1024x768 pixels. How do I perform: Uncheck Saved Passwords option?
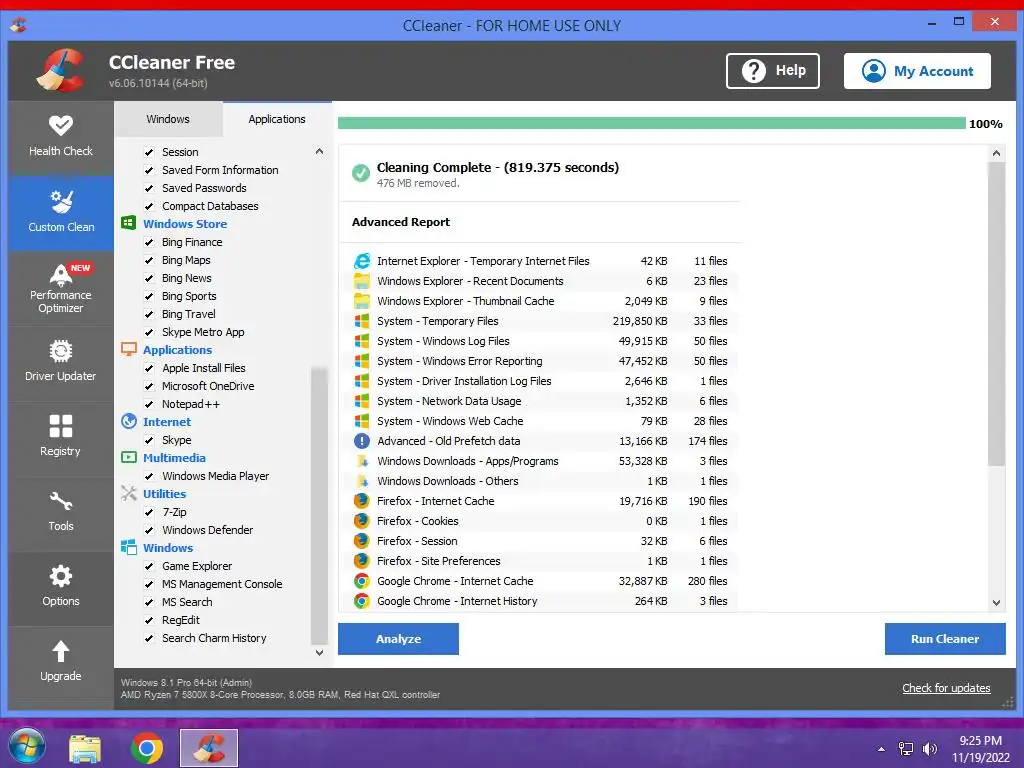pos(149,188)
